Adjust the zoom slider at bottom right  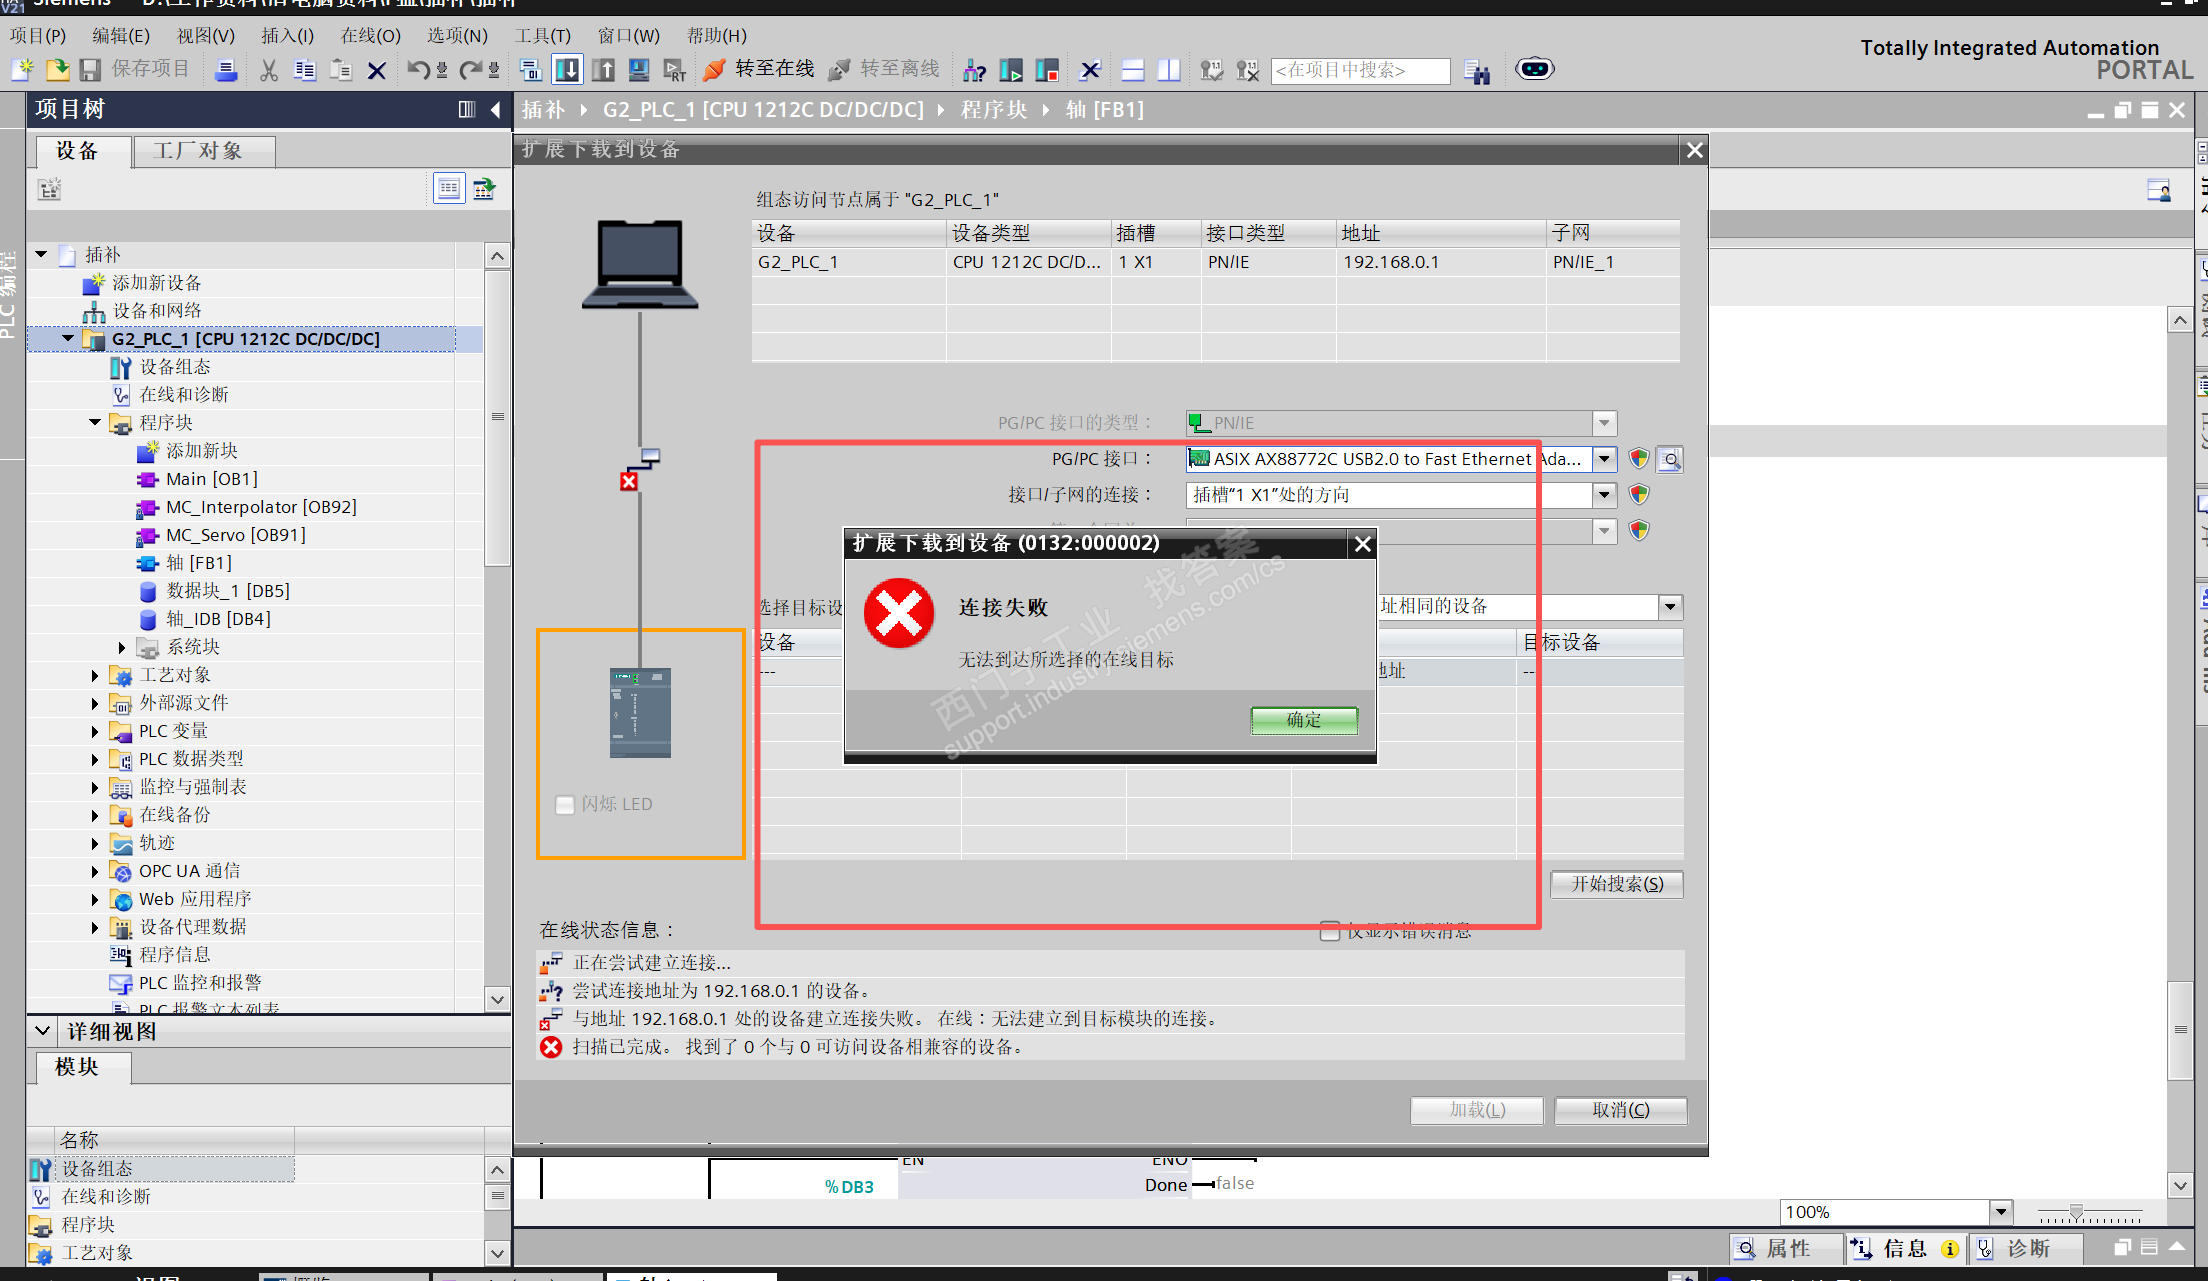2076,1213
